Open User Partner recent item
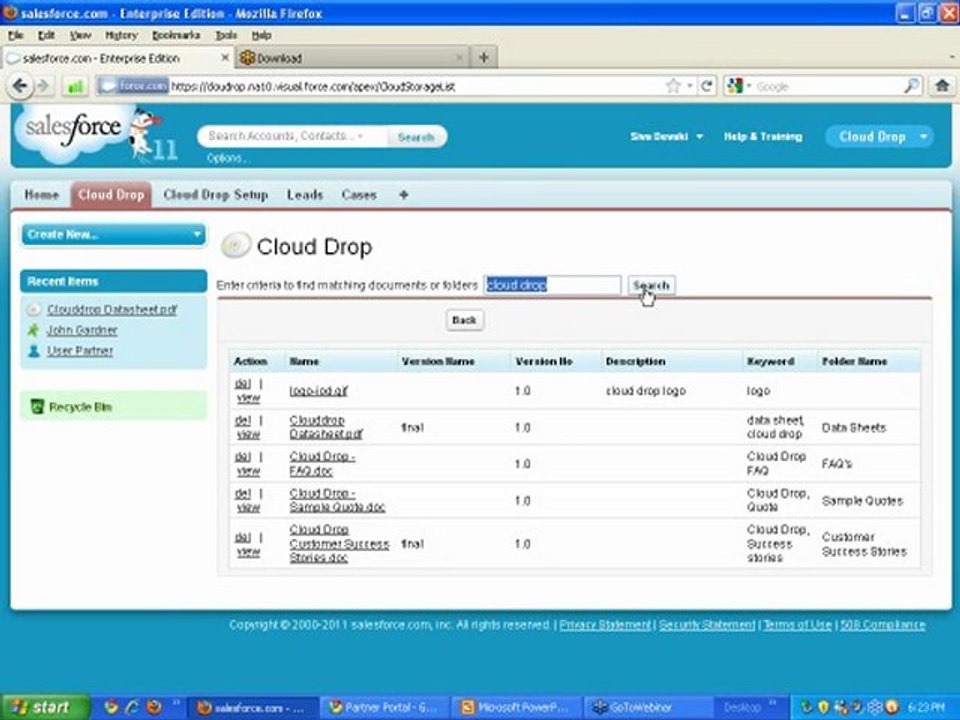 tap(80, 351)
